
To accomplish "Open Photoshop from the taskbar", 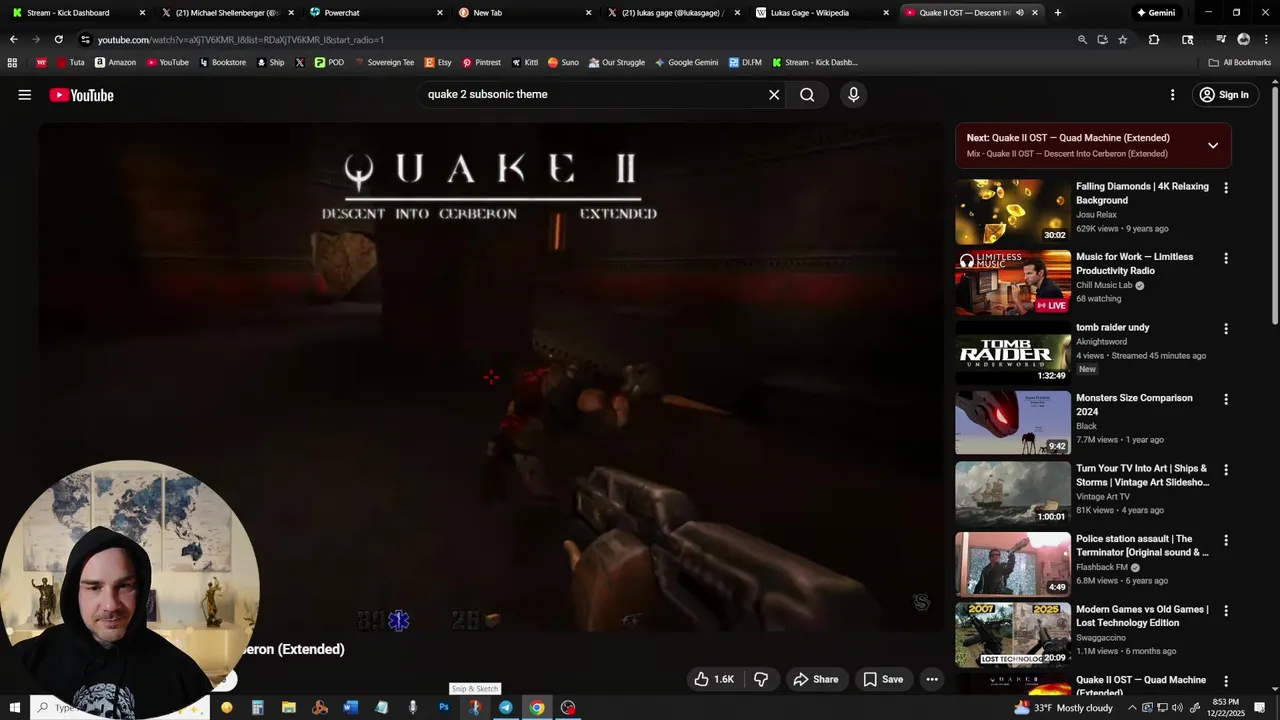I will pyautogui.click(x=443, y=707).
